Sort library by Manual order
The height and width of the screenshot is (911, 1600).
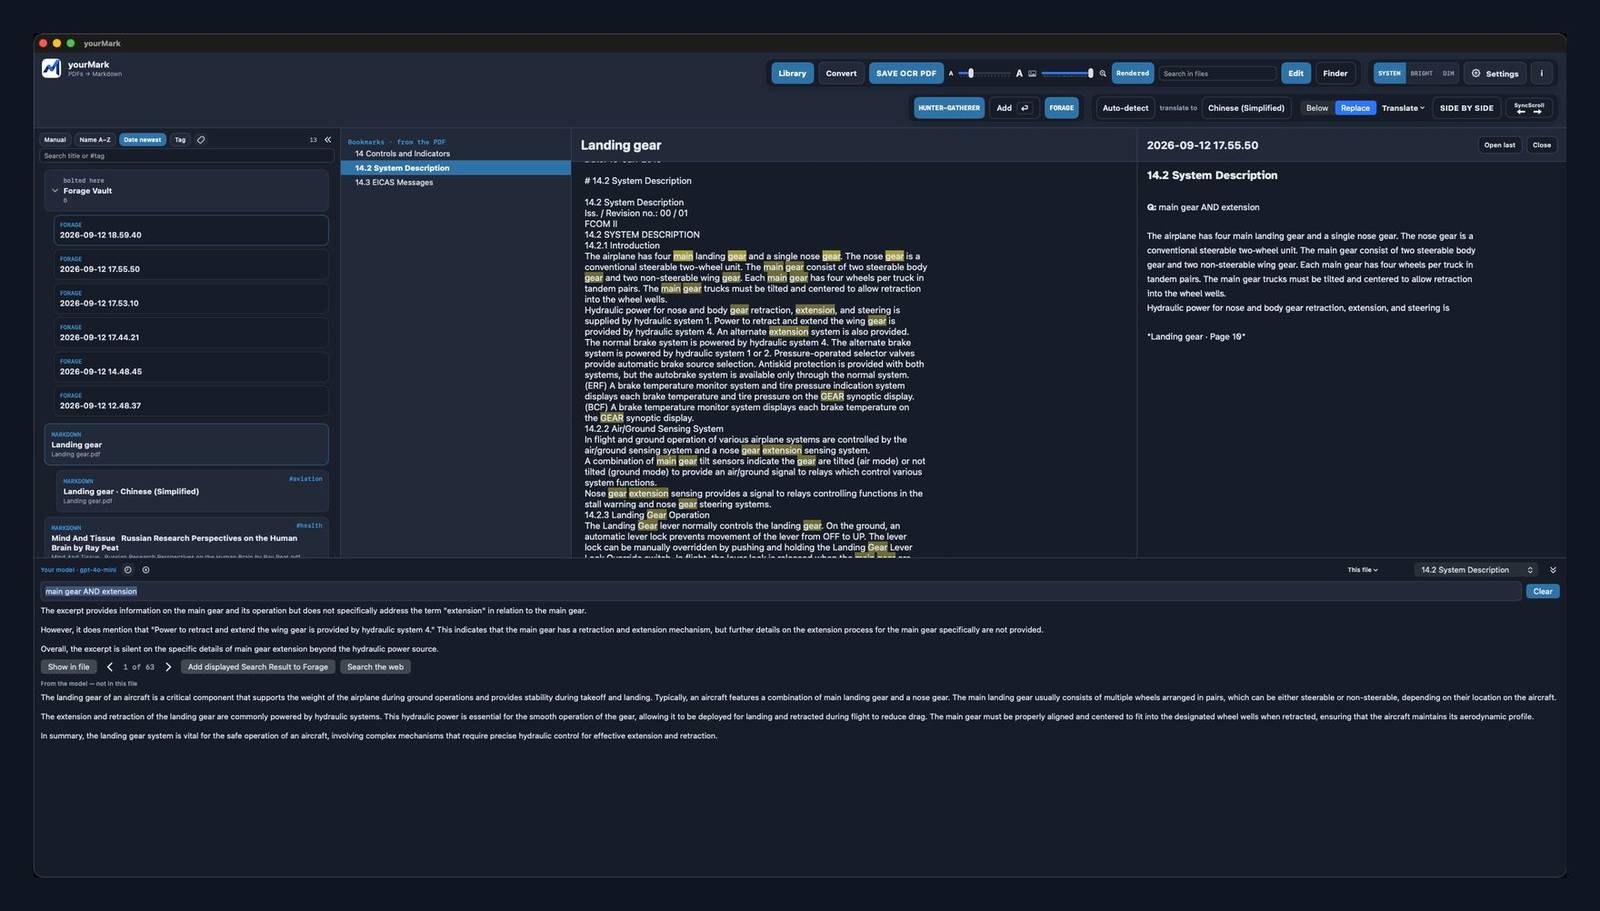coord(55,140)
